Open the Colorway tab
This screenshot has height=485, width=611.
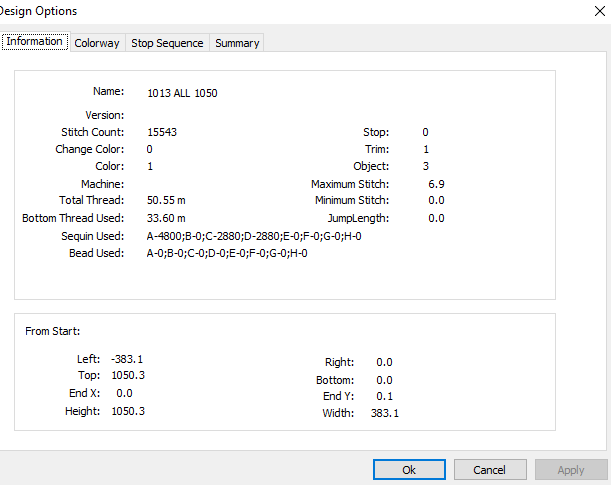pos(97,43)
